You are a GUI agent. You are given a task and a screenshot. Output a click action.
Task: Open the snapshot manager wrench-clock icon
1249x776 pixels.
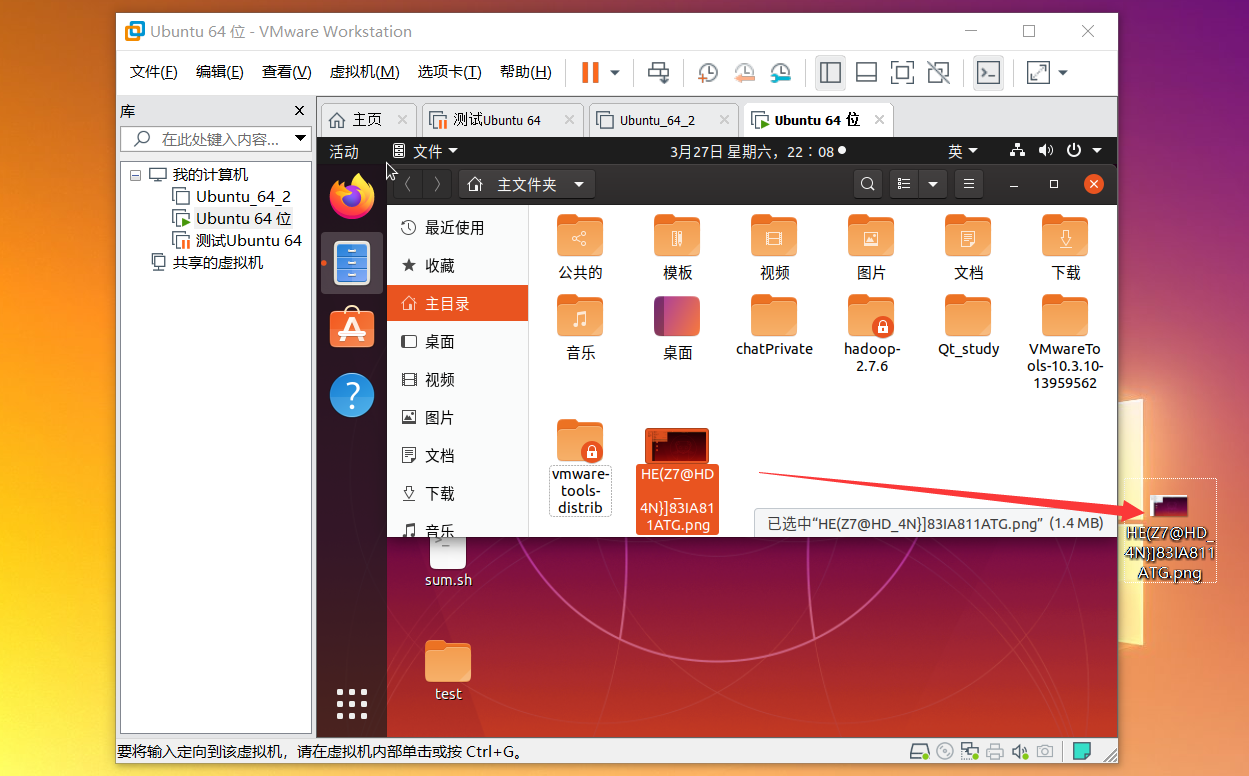tap(780, 72)
